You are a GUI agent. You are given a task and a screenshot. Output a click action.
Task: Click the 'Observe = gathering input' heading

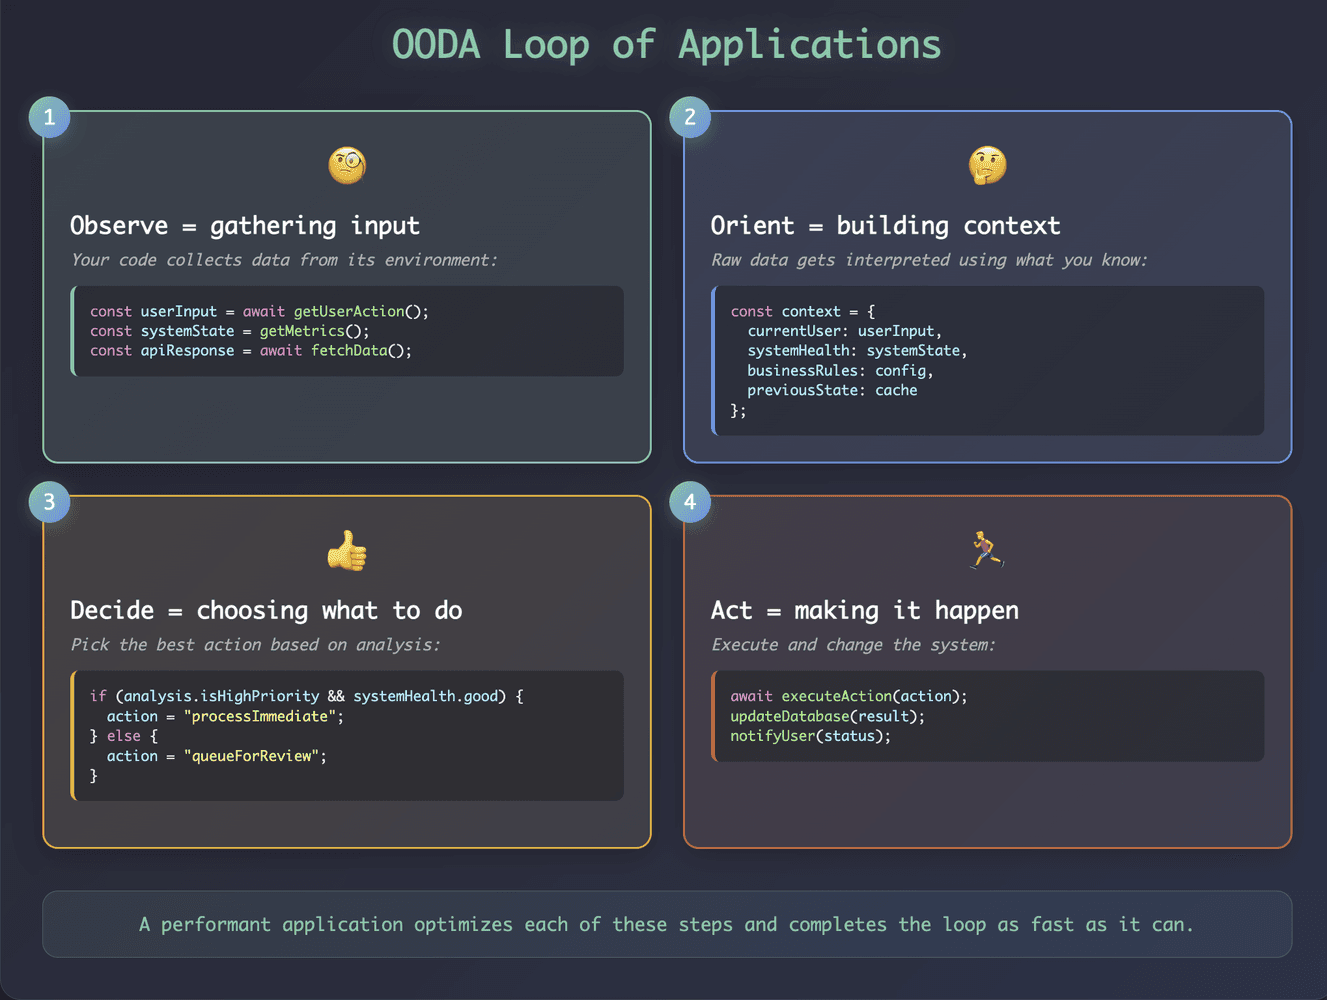(x=245, y=226)
